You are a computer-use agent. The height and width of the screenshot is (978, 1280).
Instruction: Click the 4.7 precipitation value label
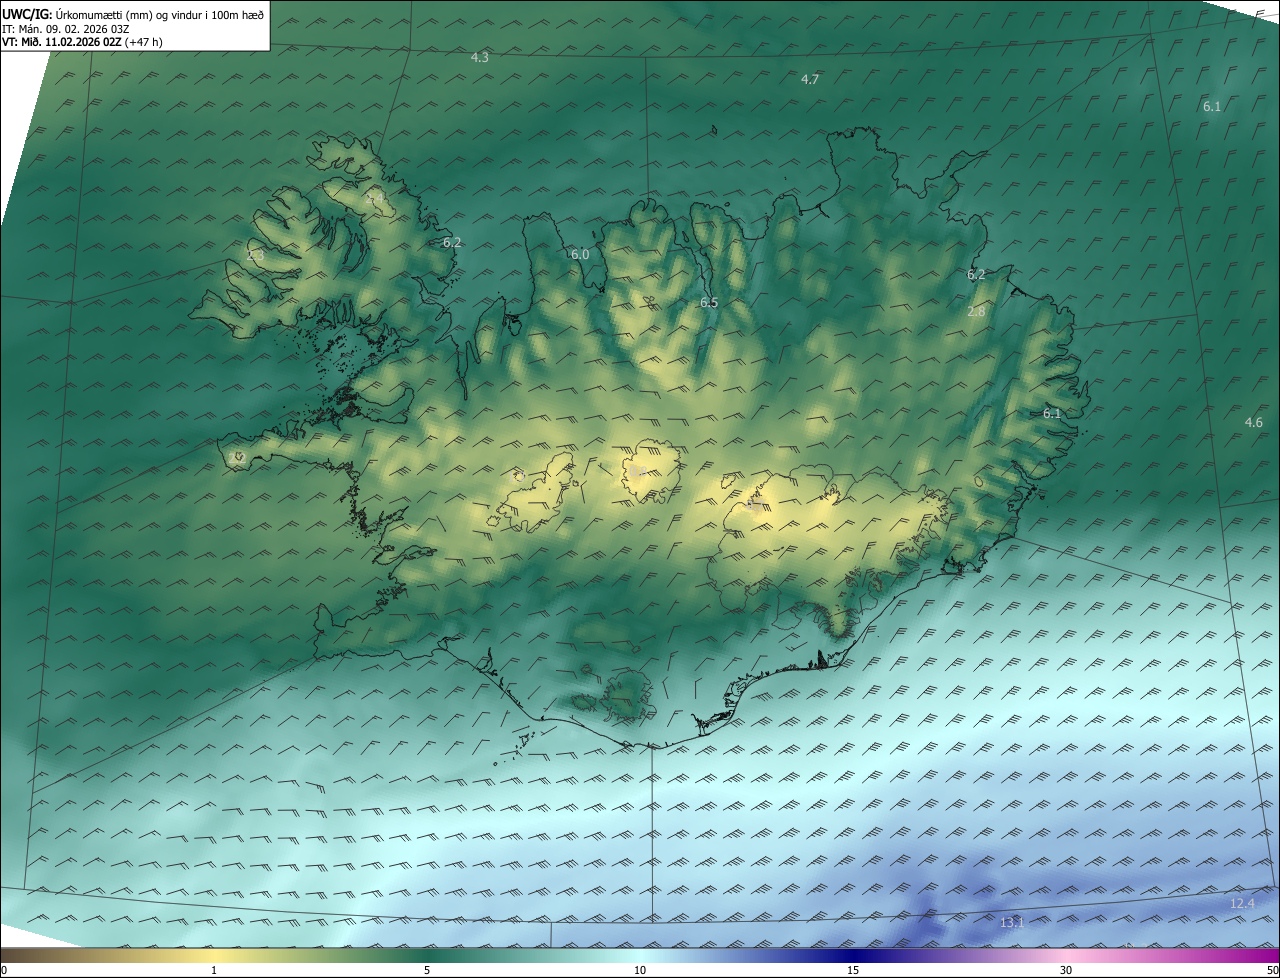point(810,80)
